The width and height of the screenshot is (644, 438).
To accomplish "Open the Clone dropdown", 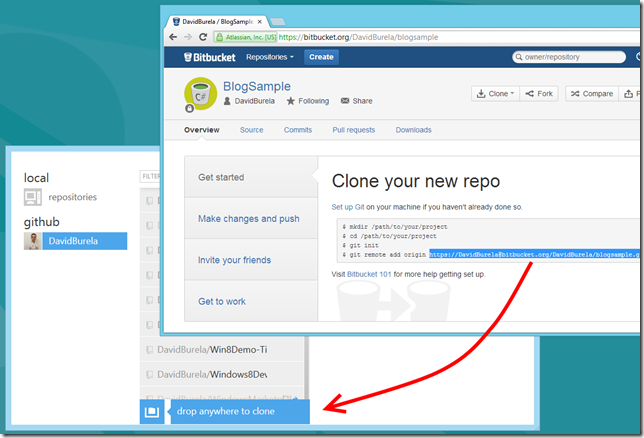I will pyautogui.click(x=495, y=94).
